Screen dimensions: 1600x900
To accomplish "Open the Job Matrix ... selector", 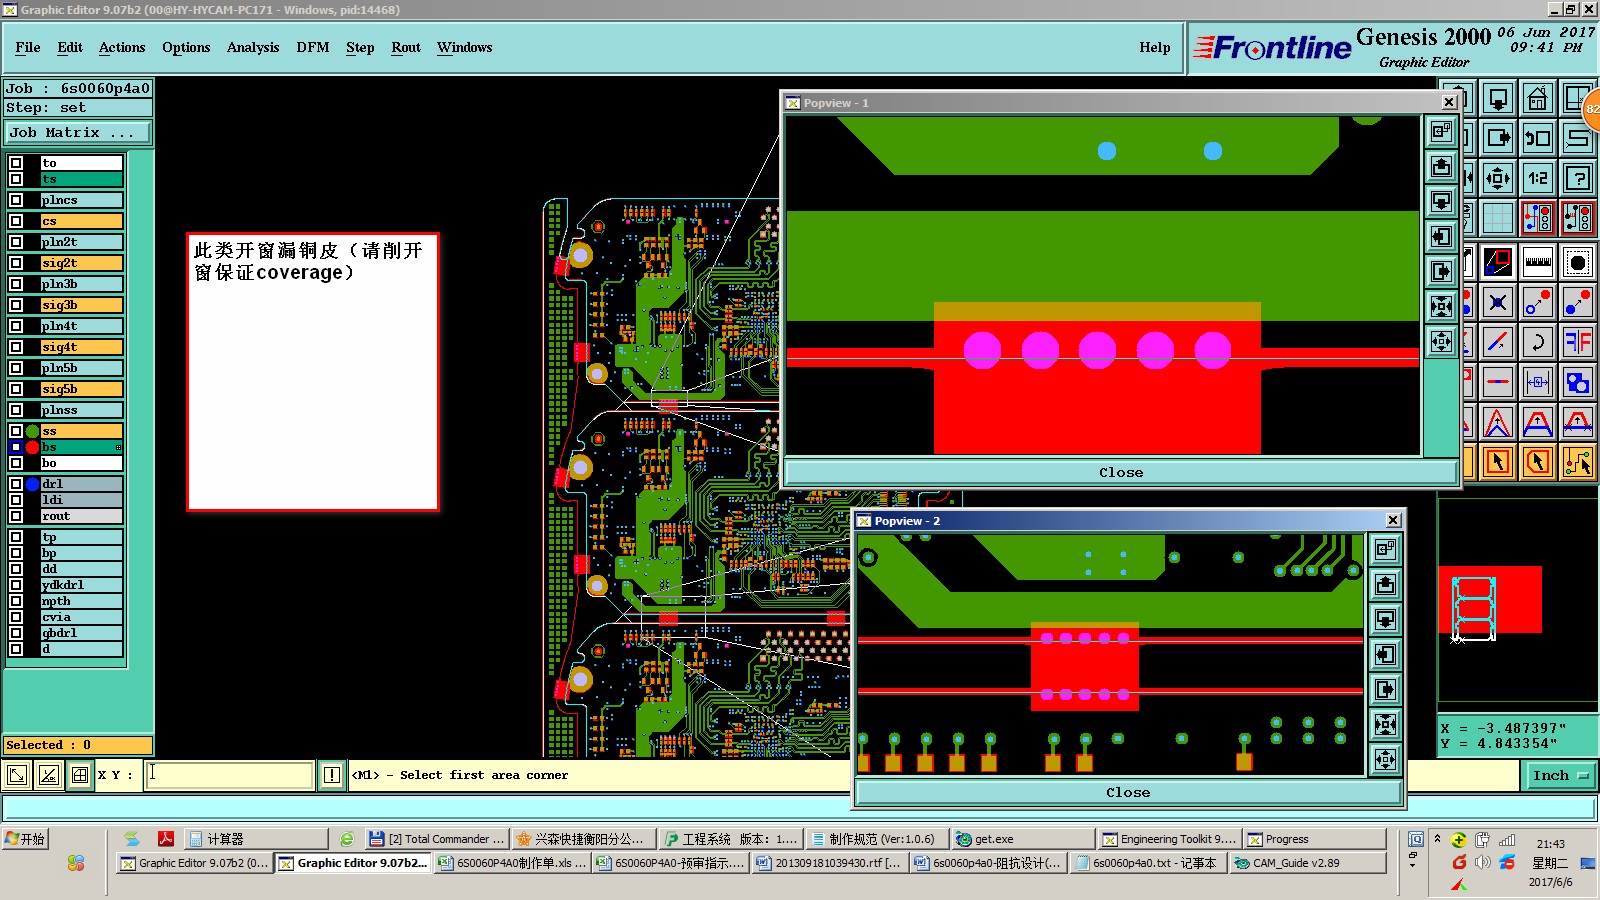I will [78, 132].
